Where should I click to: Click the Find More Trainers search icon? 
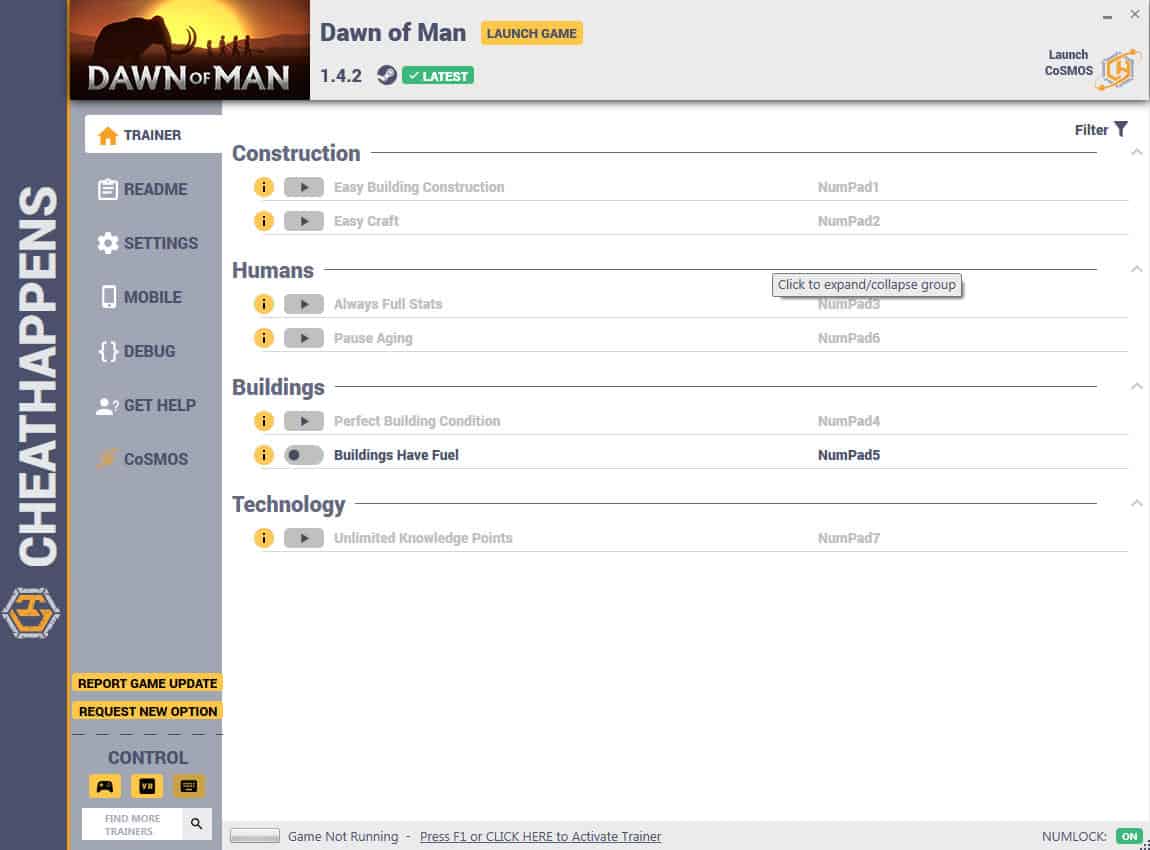coord(197,824)
